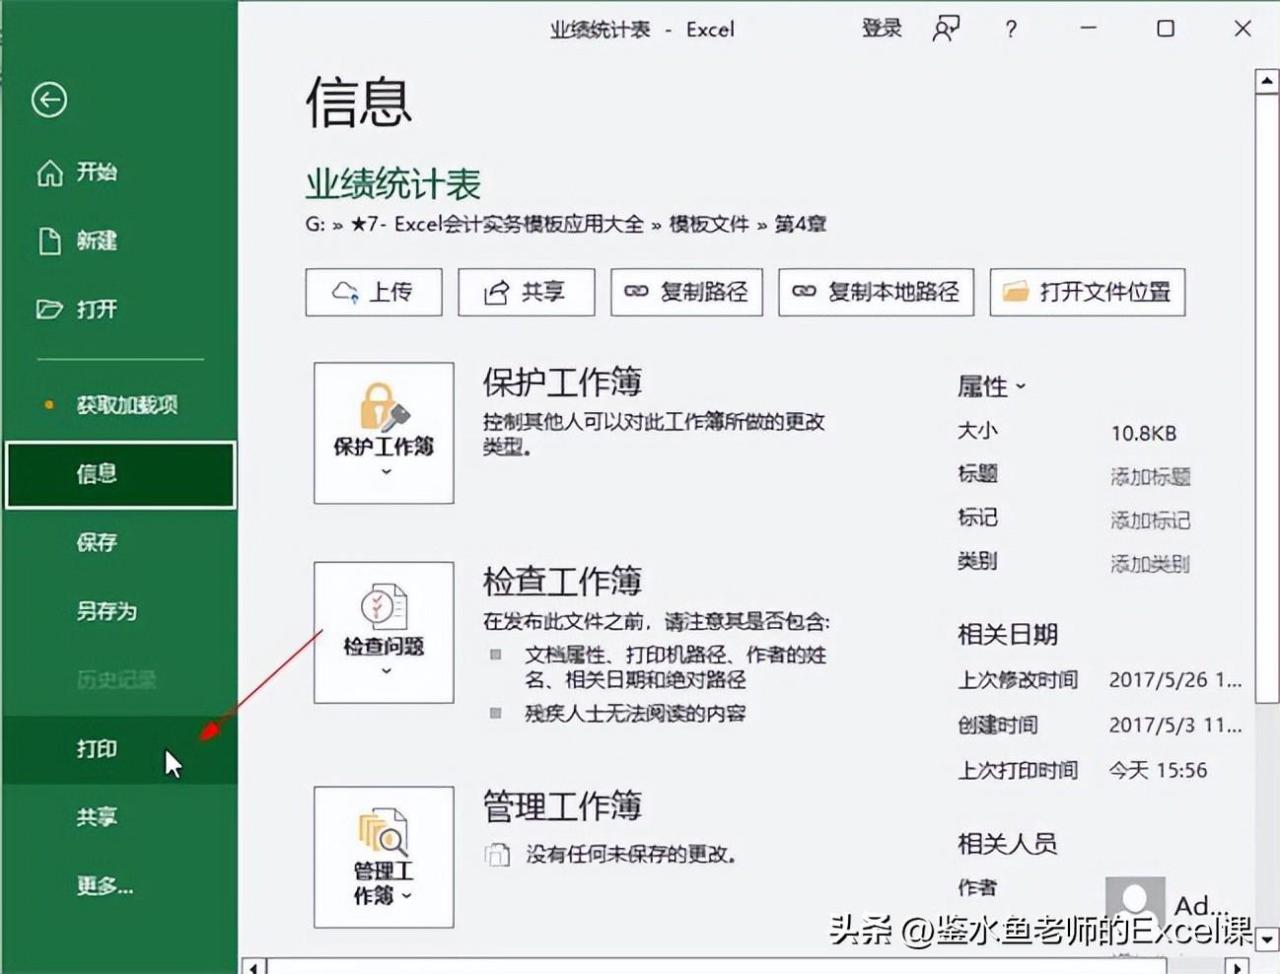This screenshot has width=1280, height=974.
Task: Click 登录 in the title bar
Action: pyautogui.click(x=881, y=29)
